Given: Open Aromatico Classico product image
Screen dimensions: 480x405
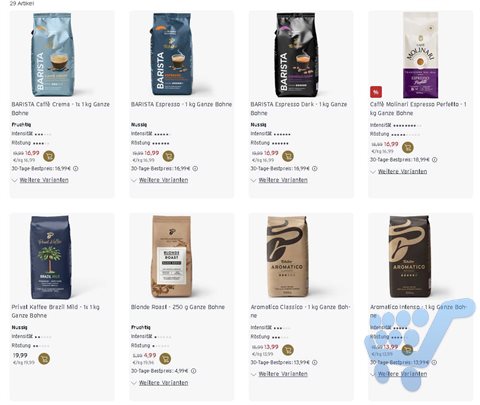Looking at the screenshot, I should (286, 257).
